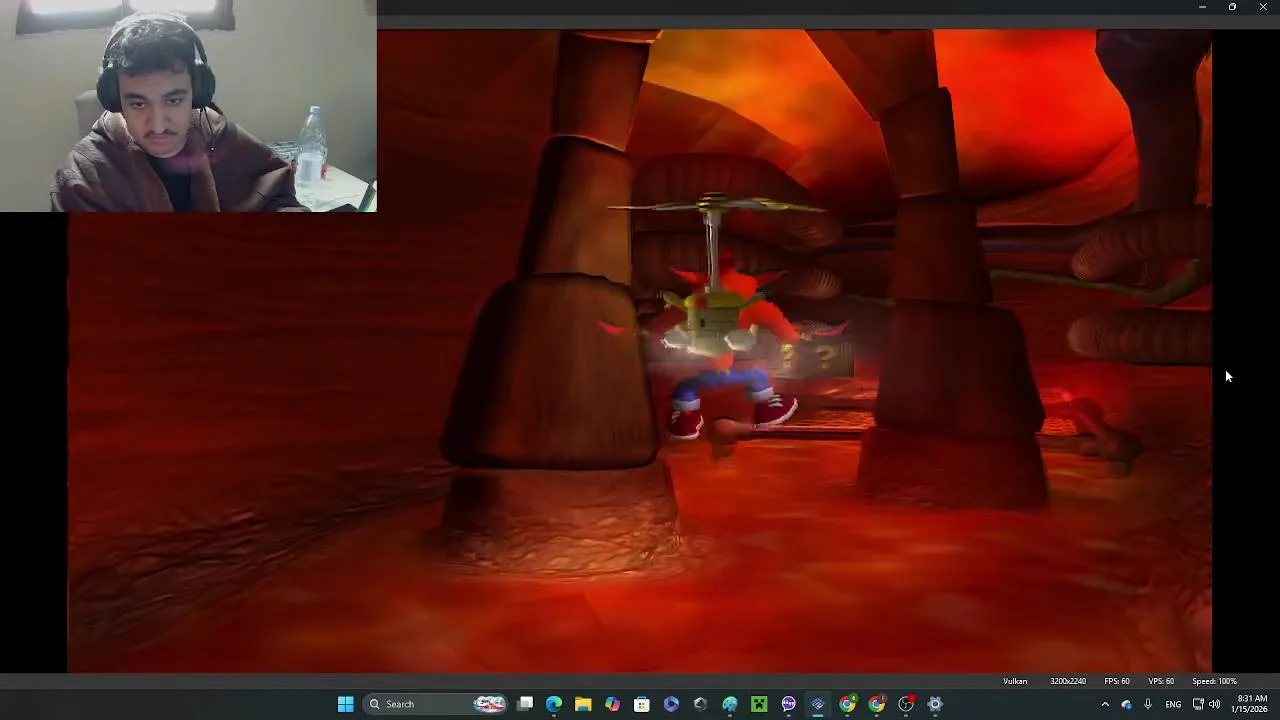
Task: Click the FPS: 60 status entry
Action: (1117, 681)
